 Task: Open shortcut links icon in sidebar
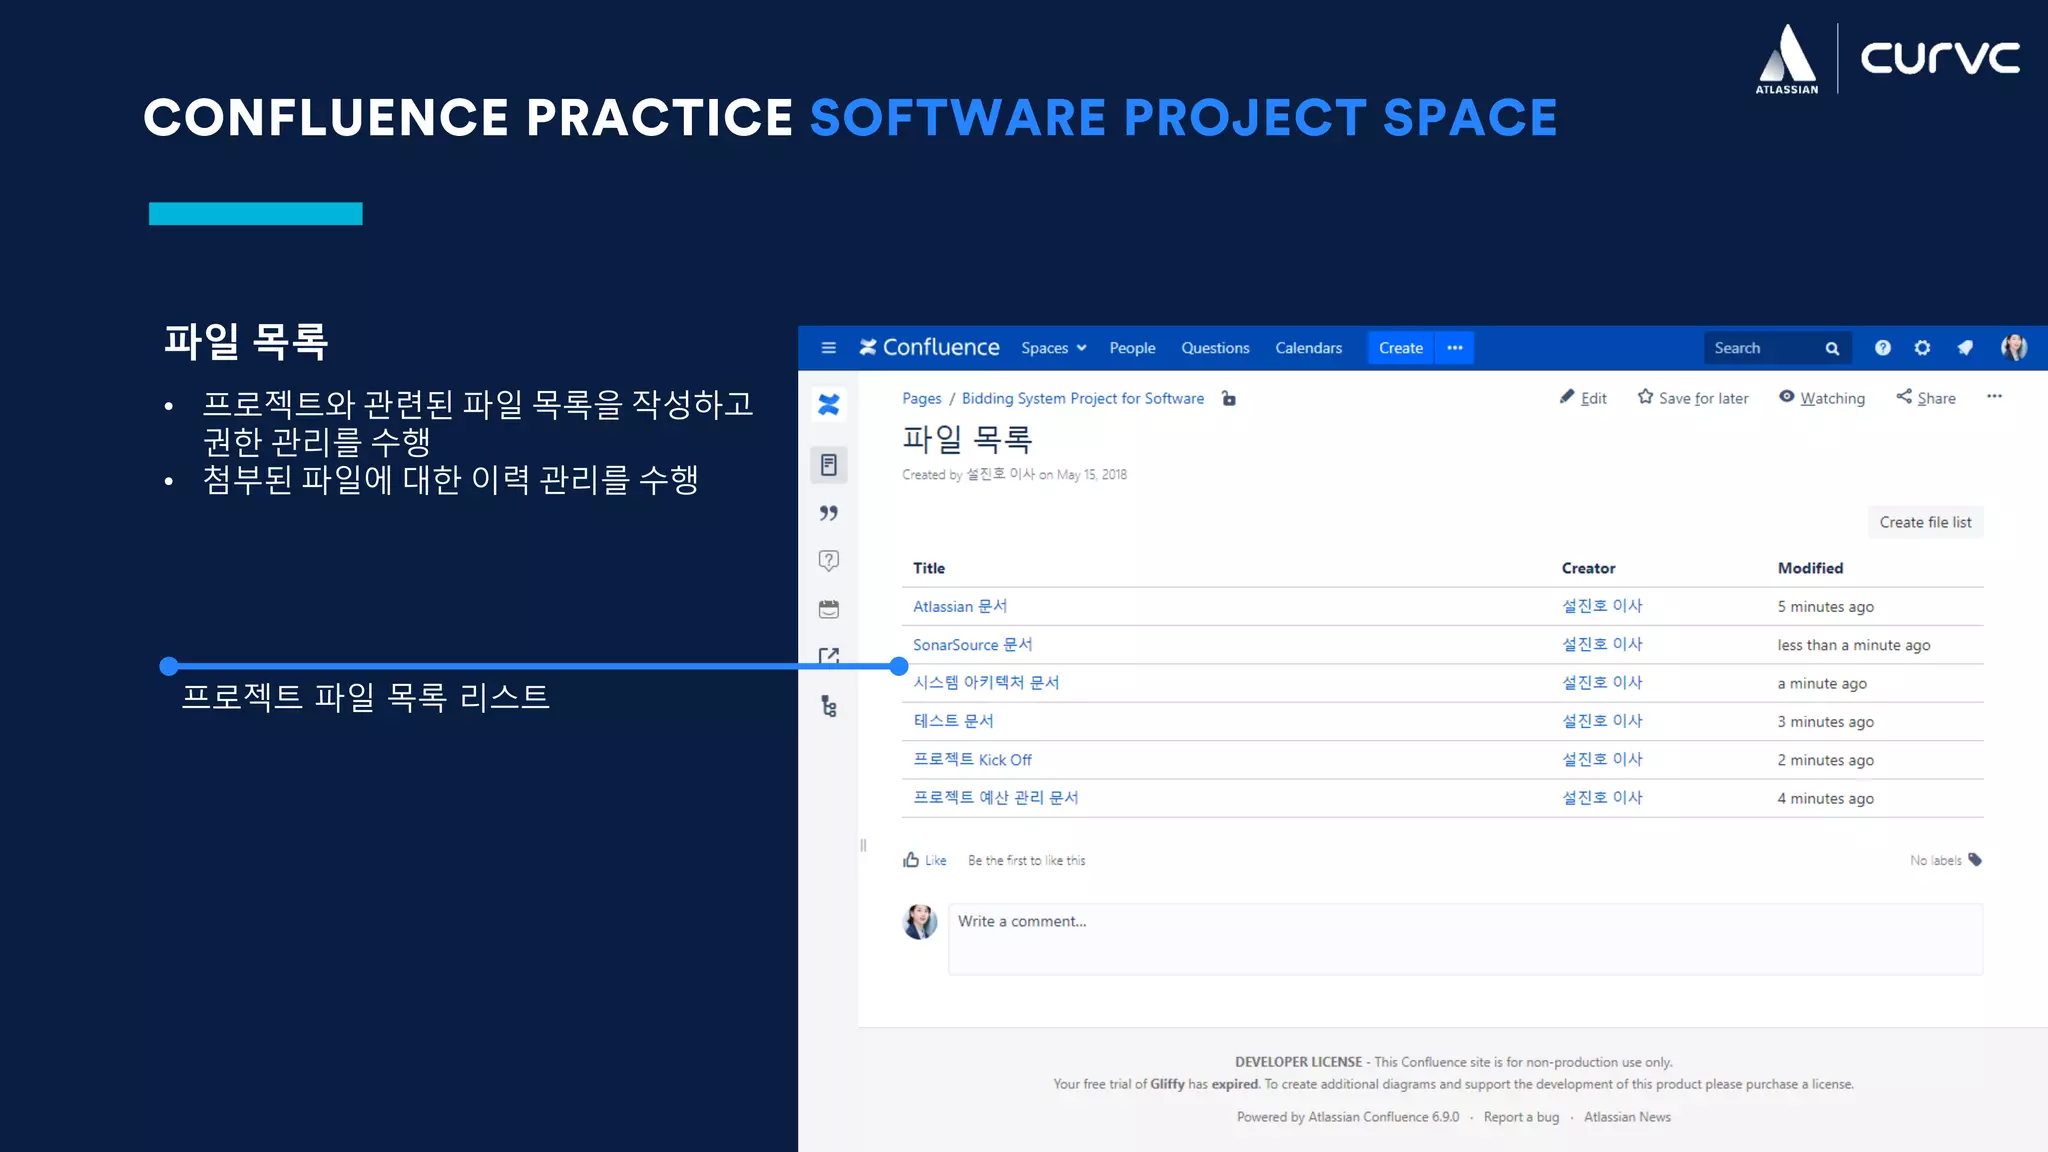point(829,656)
